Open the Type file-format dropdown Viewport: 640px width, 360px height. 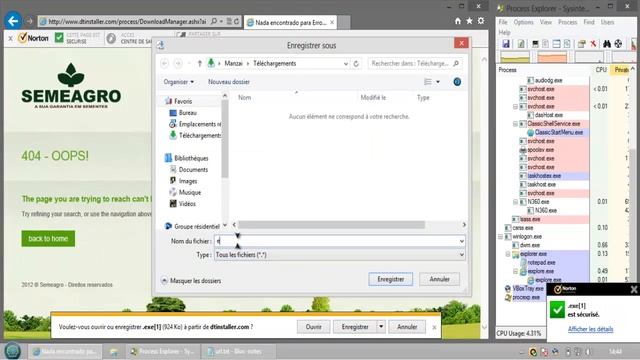coord(461,255)
